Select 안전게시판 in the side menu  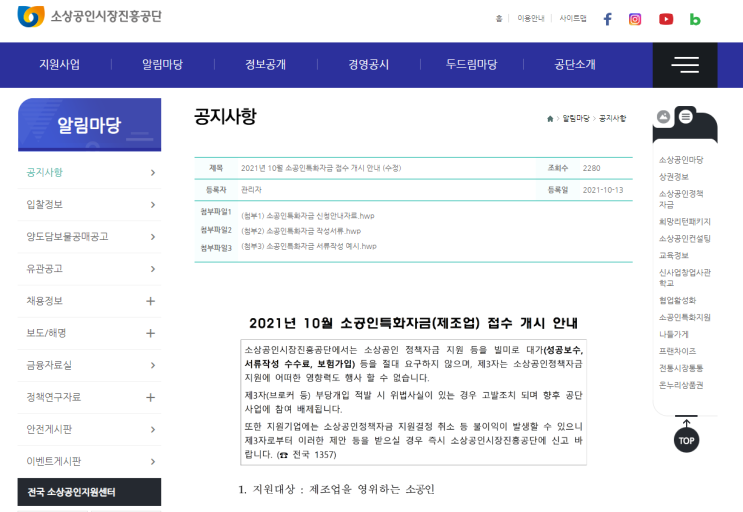pos(49,430)
